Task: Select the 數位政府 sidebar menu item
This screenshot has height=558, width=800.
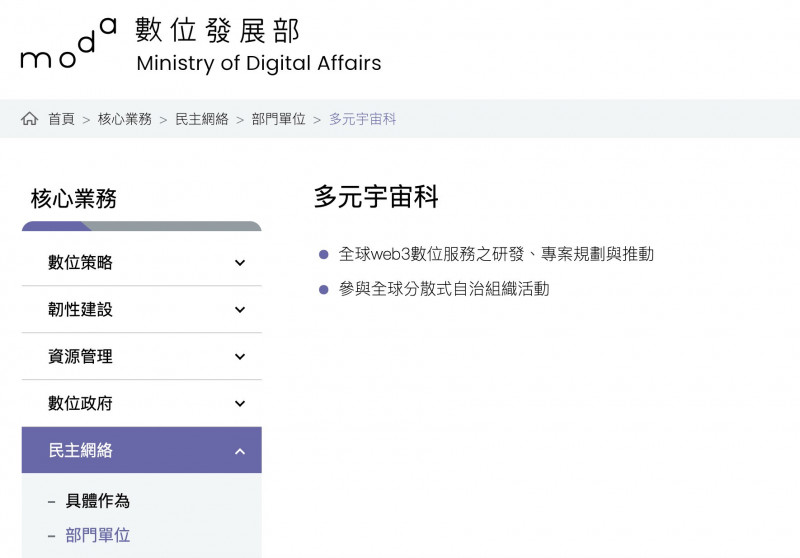Action: [141, 403]
